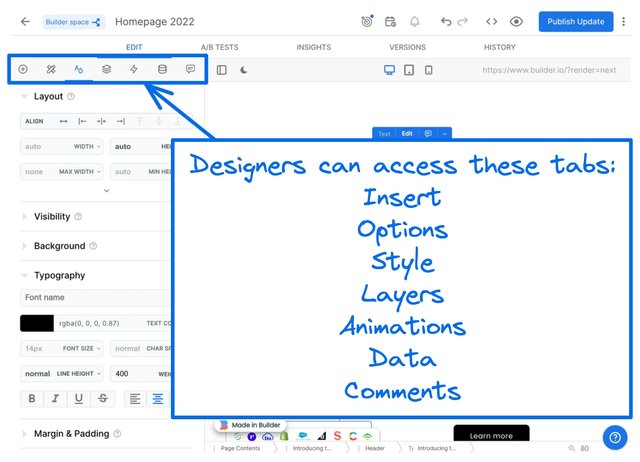
Task: Select tablet preview device
Action: point(409,70)
